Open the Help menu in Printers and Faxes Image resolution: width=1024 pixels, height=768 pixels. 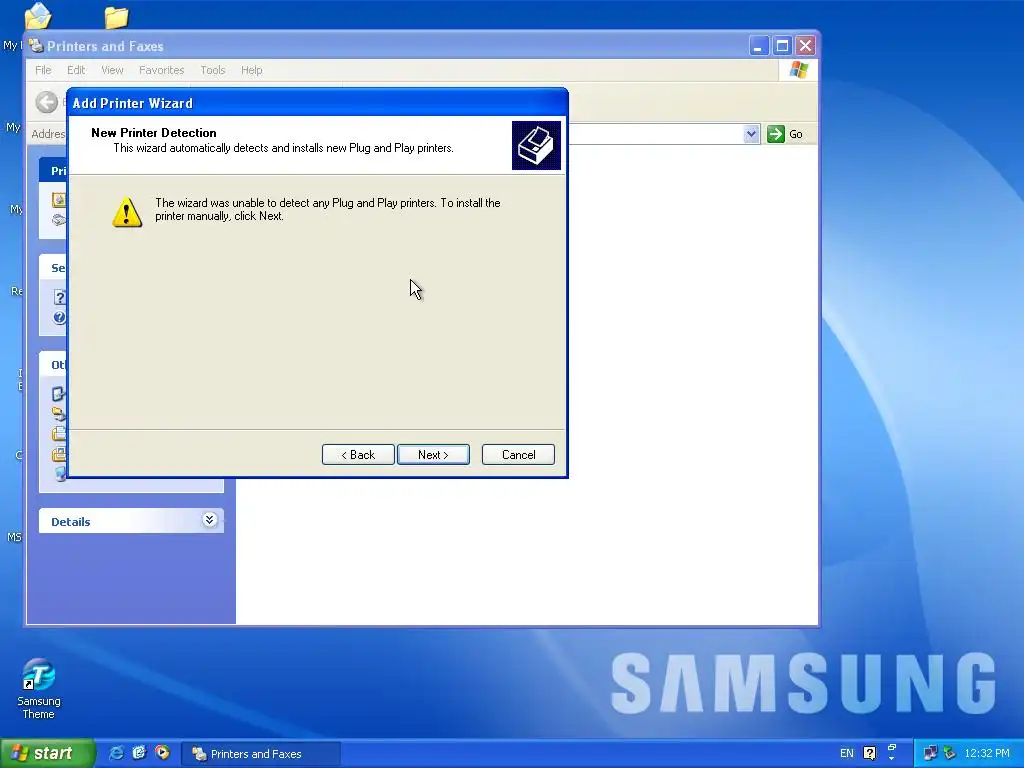[251, 70]
